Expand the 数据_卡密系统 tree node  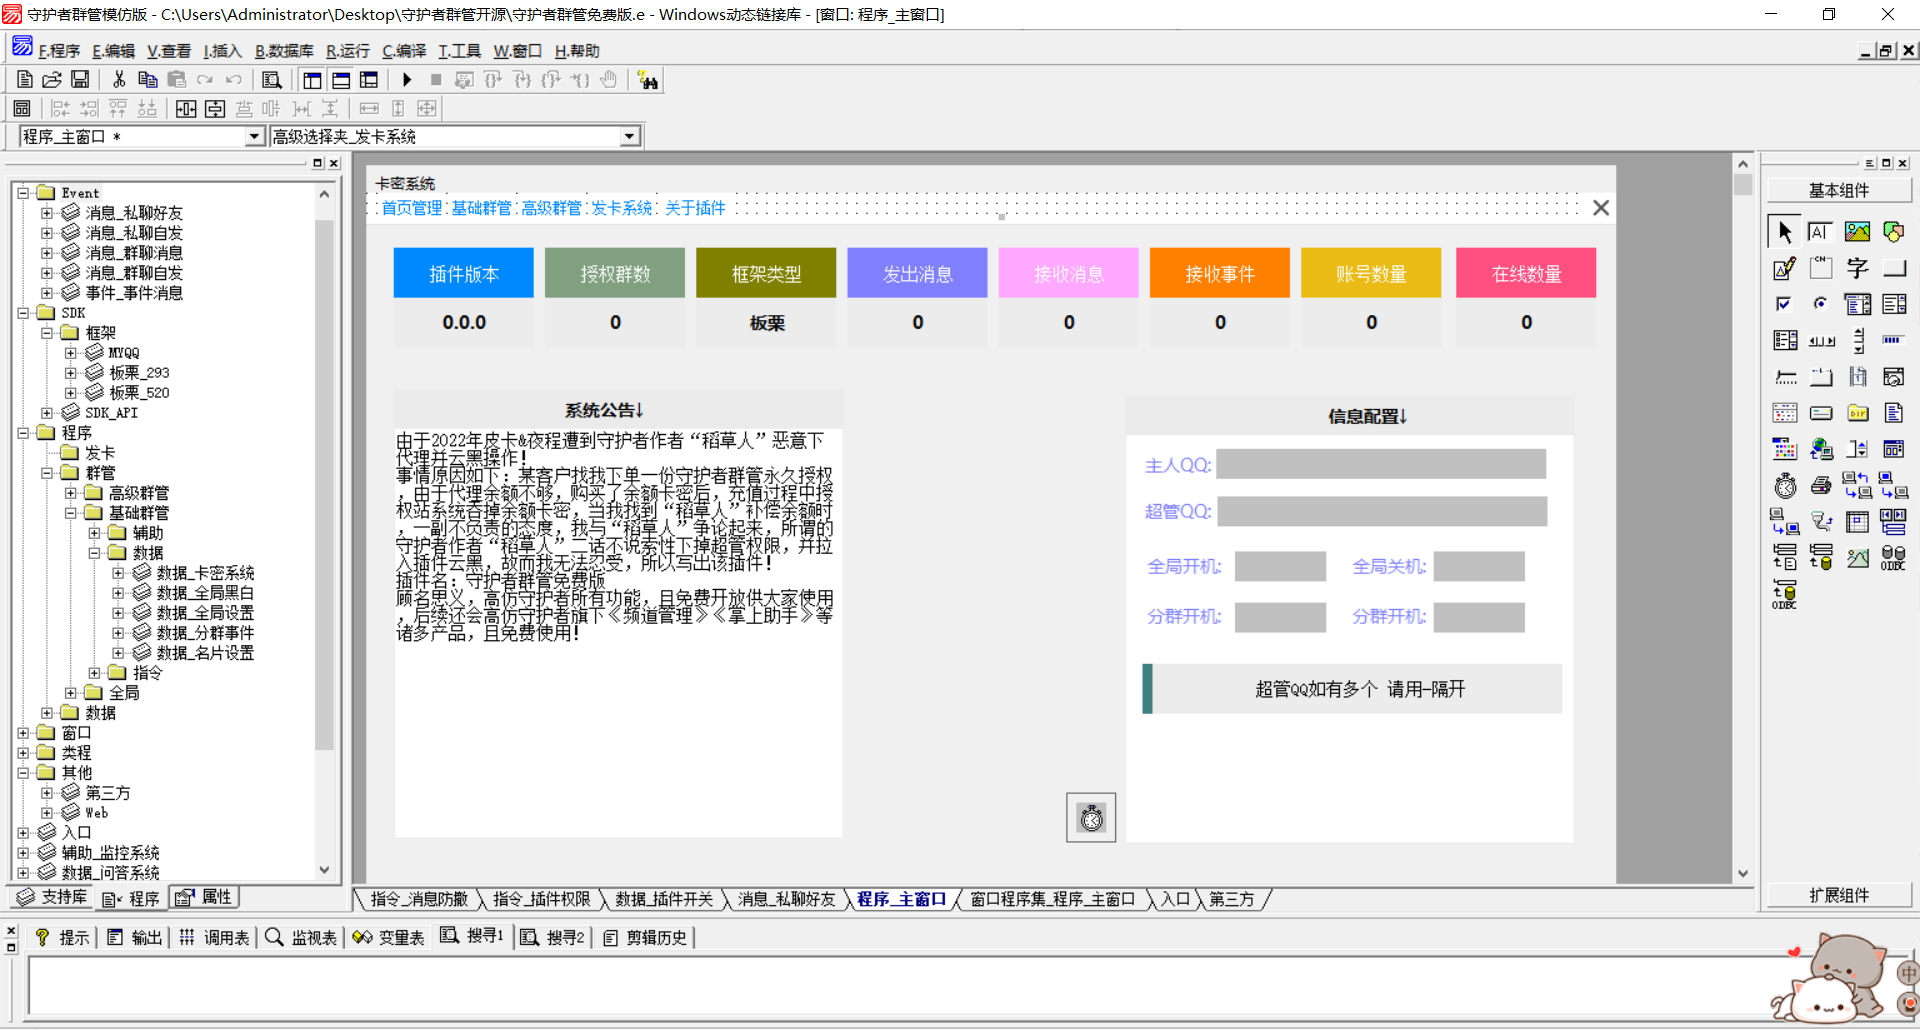click(x=118, y=573)
